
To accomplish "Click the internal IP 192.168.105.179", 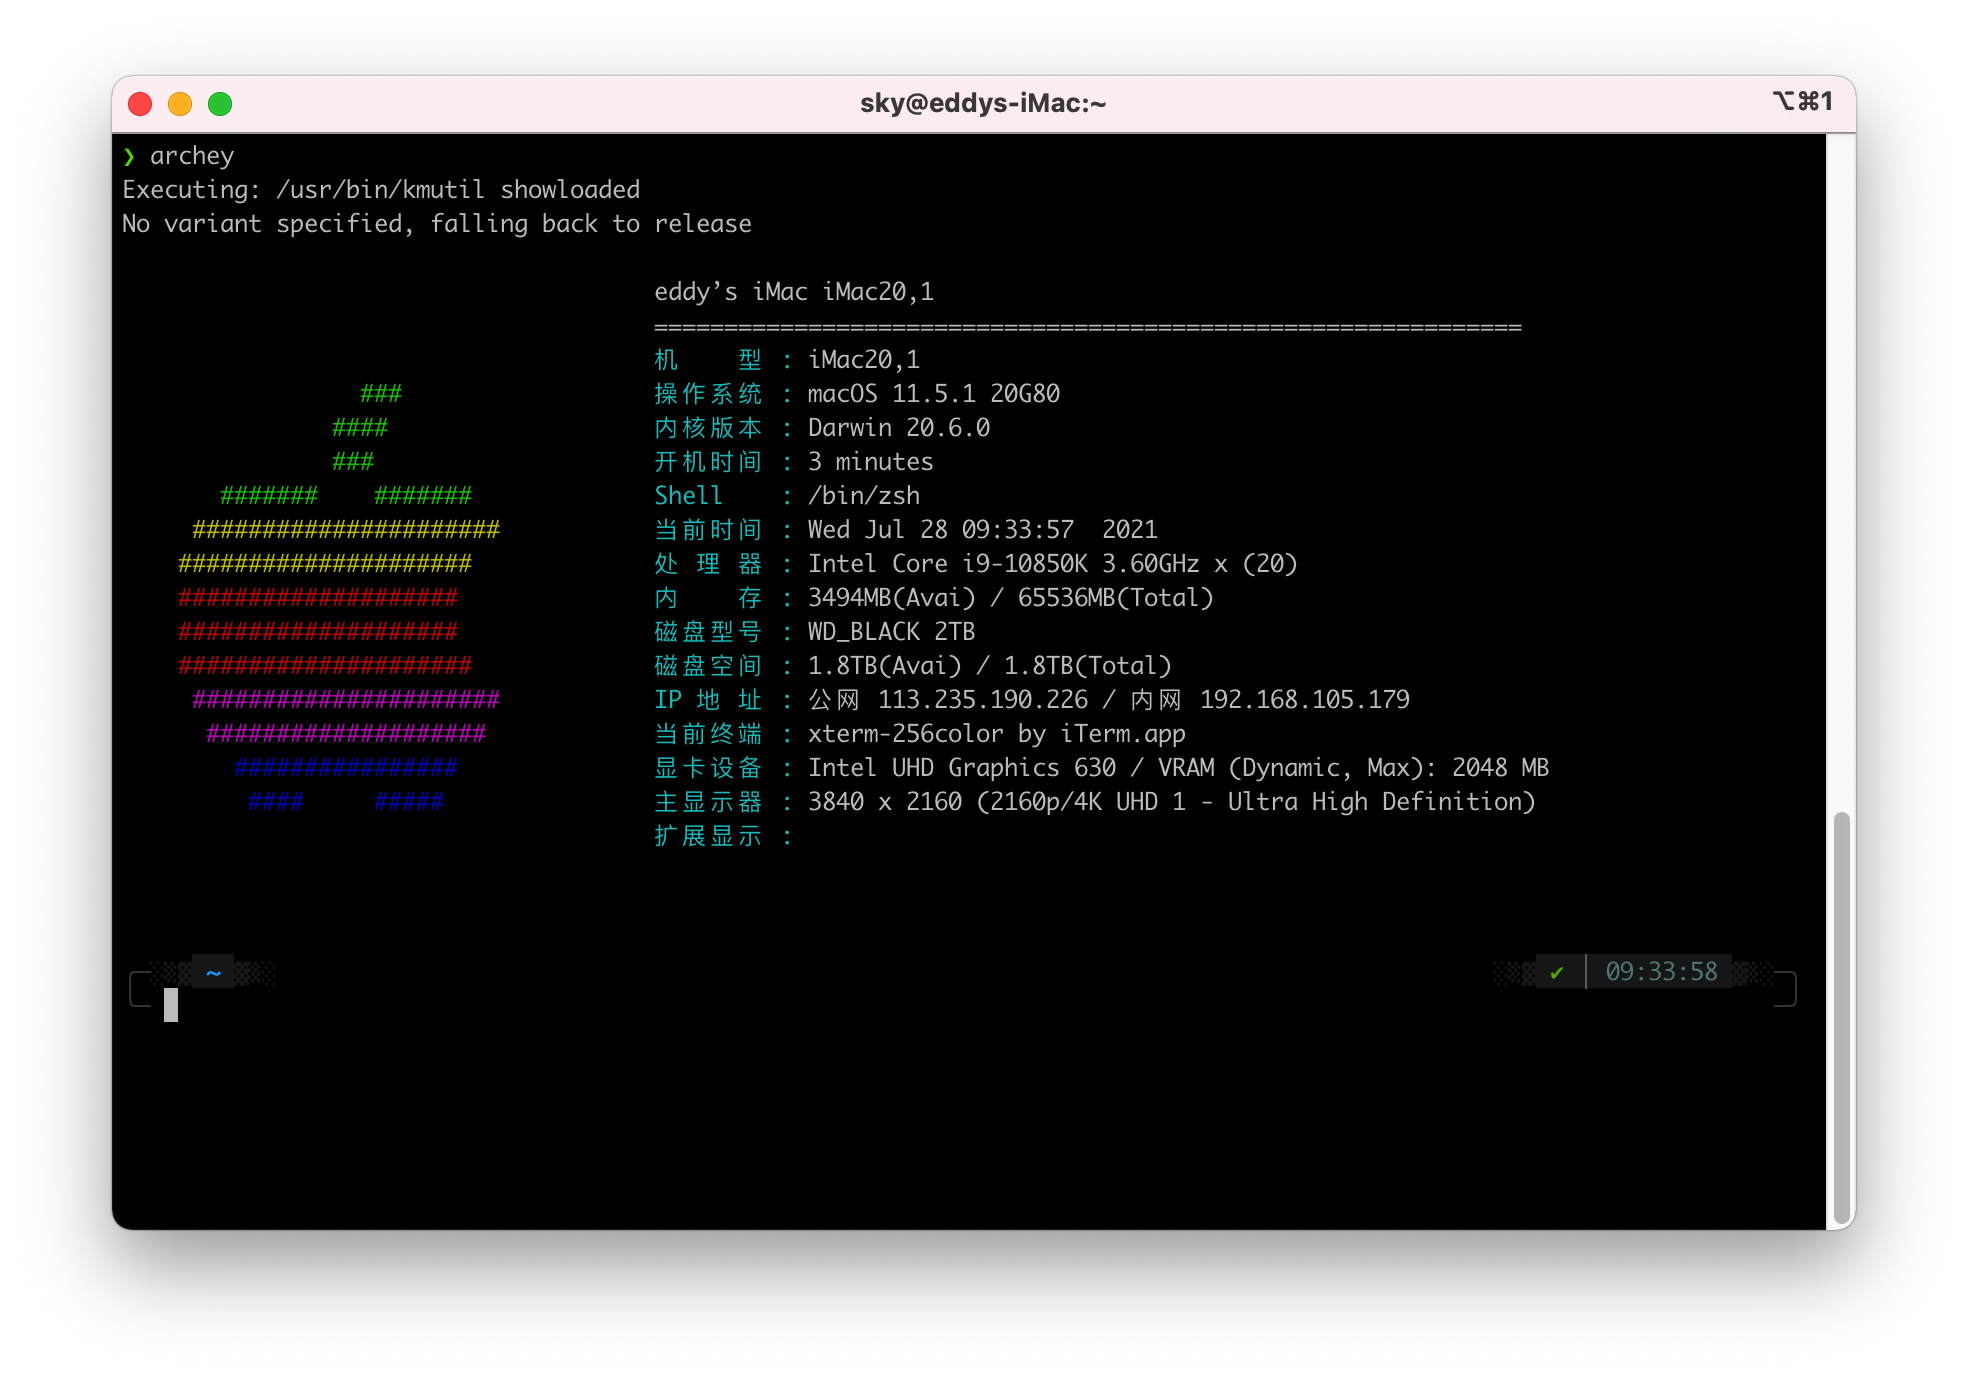I will click(x=1304, y=700).
